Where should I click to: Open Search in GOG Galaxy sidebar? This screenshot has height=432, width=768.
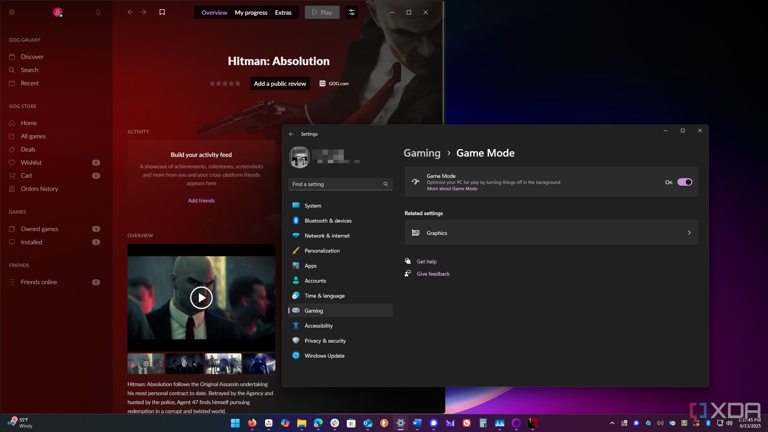click(x=29, y=70)
